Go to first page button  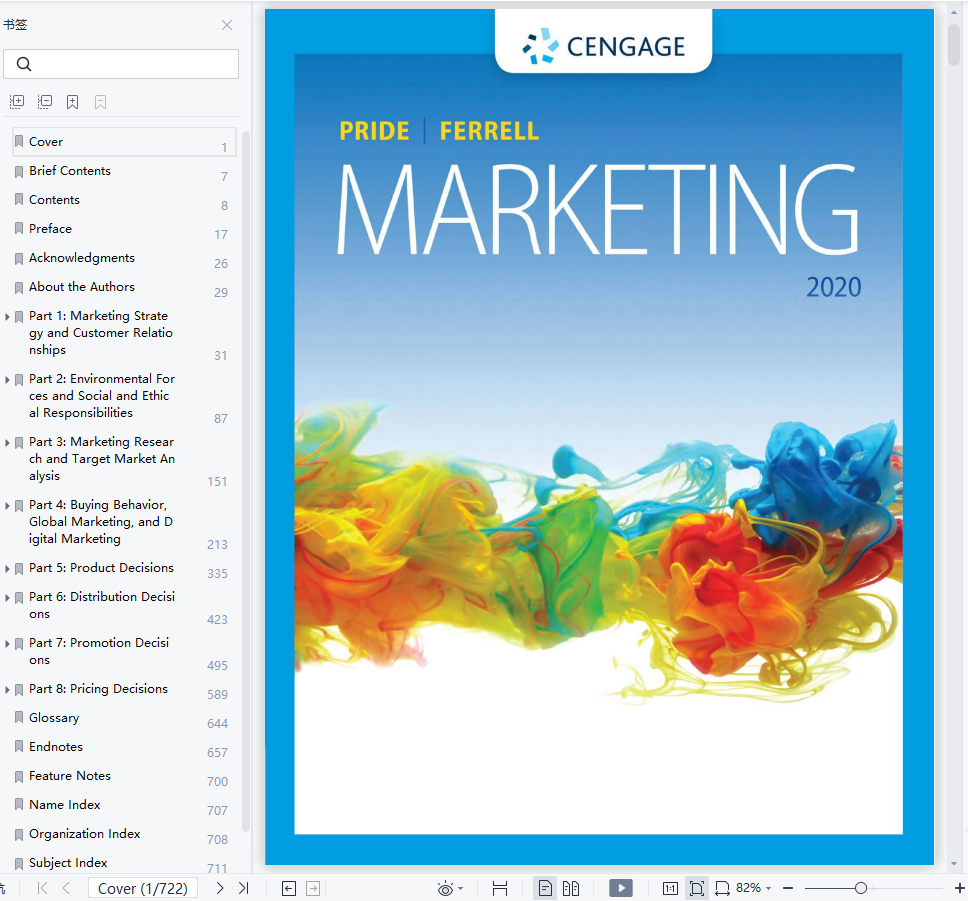click(x=42, y=889)
